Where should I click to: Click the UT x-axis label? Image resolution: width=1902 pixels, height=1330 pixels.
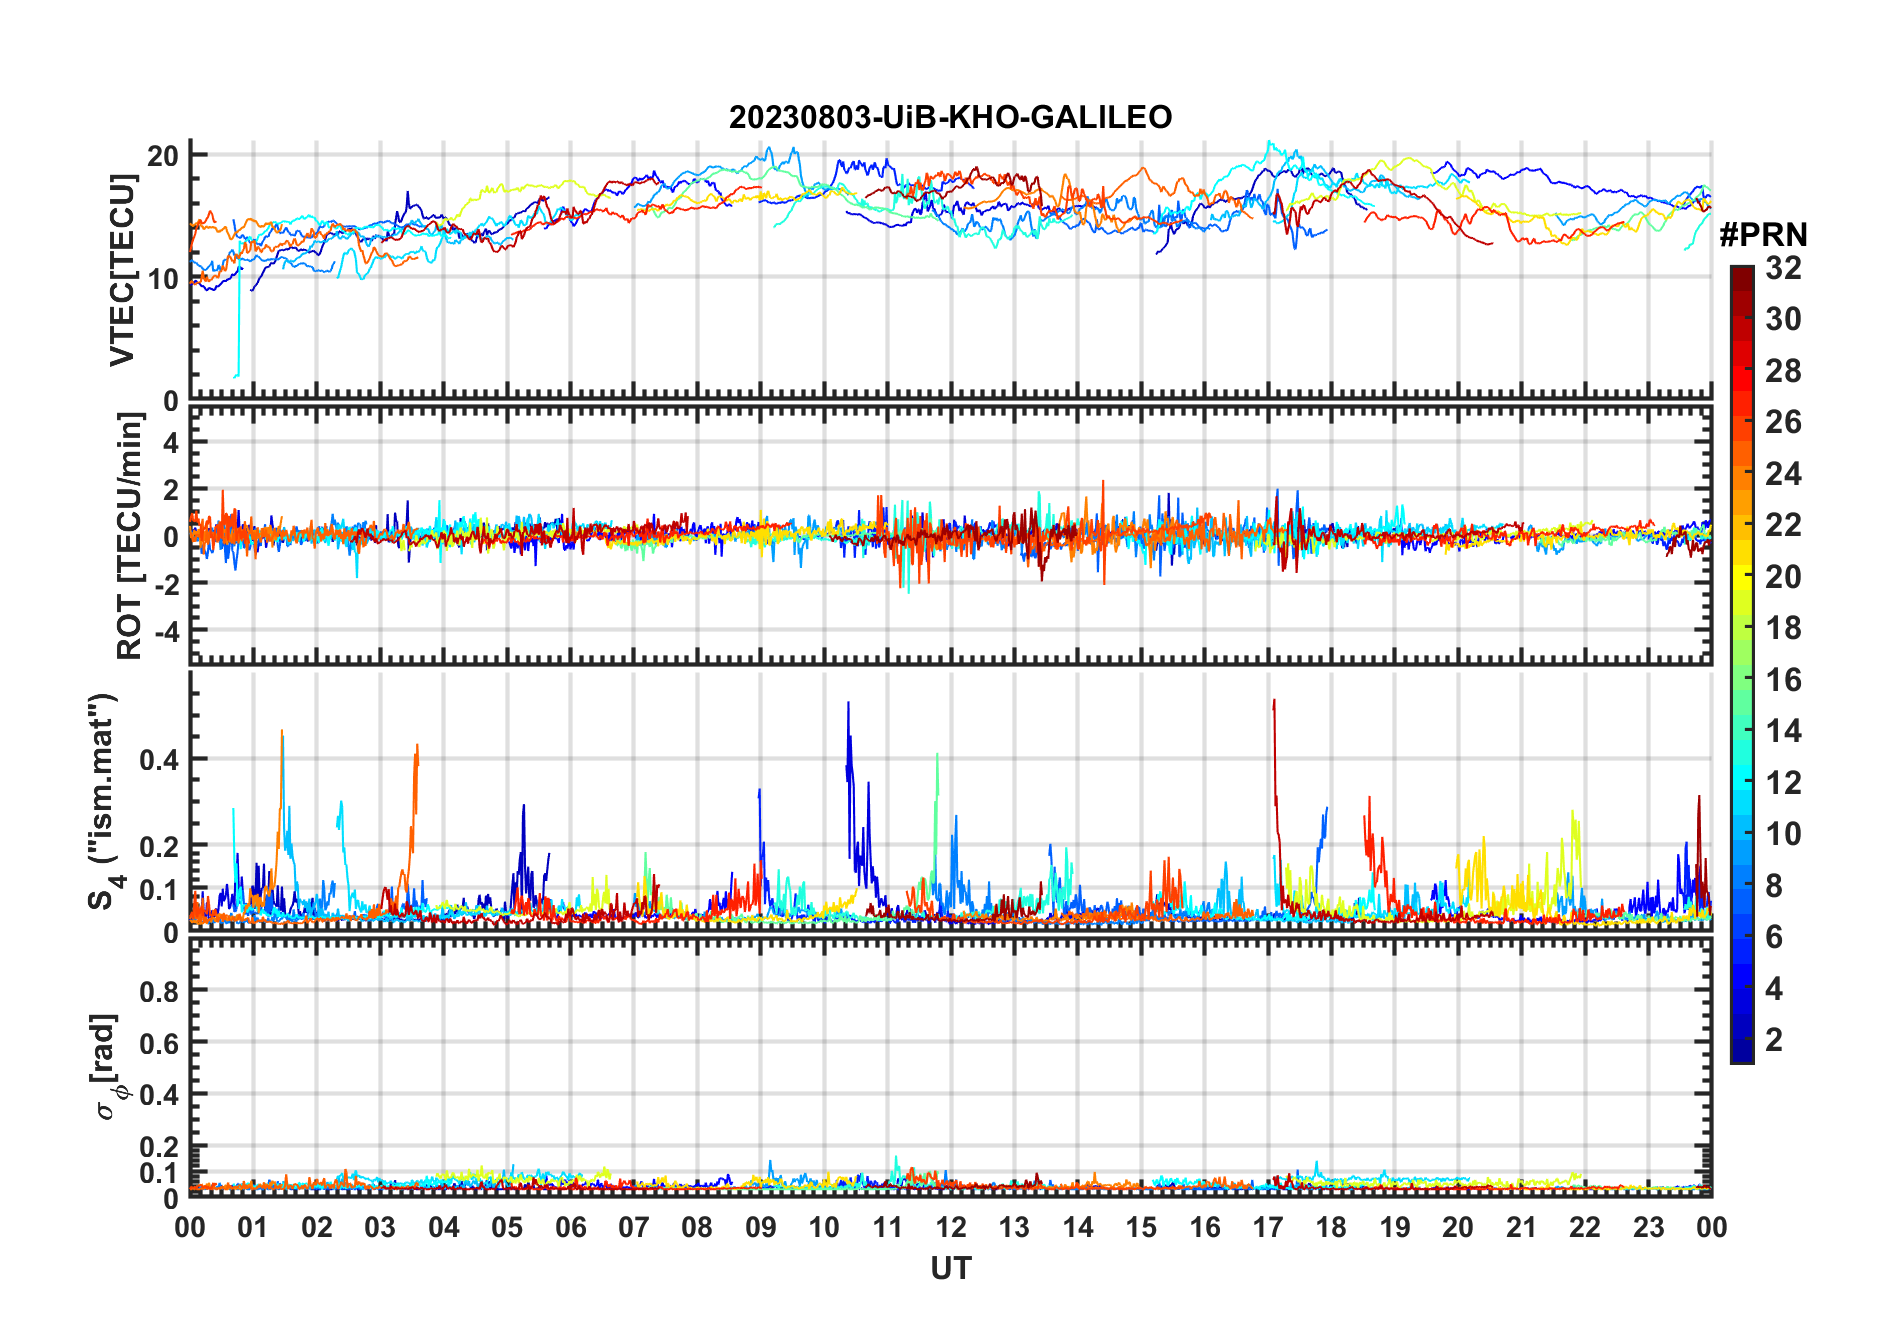pos(950,1269)
